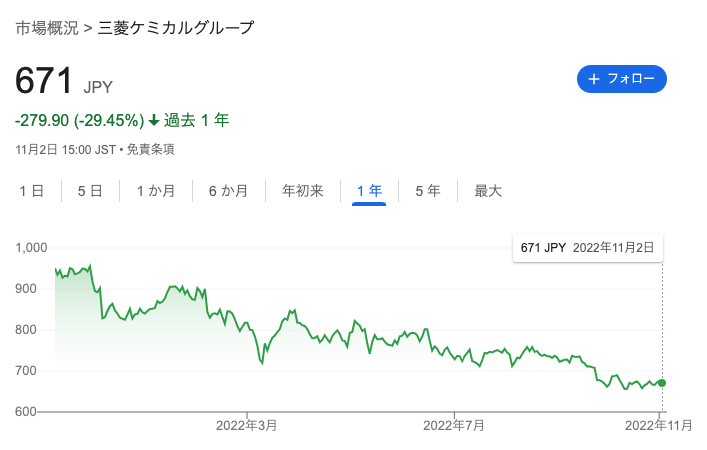Screen dimensions: 707x450
Task: Click the green endpoint dot on chart
Action: coord(661,383)
